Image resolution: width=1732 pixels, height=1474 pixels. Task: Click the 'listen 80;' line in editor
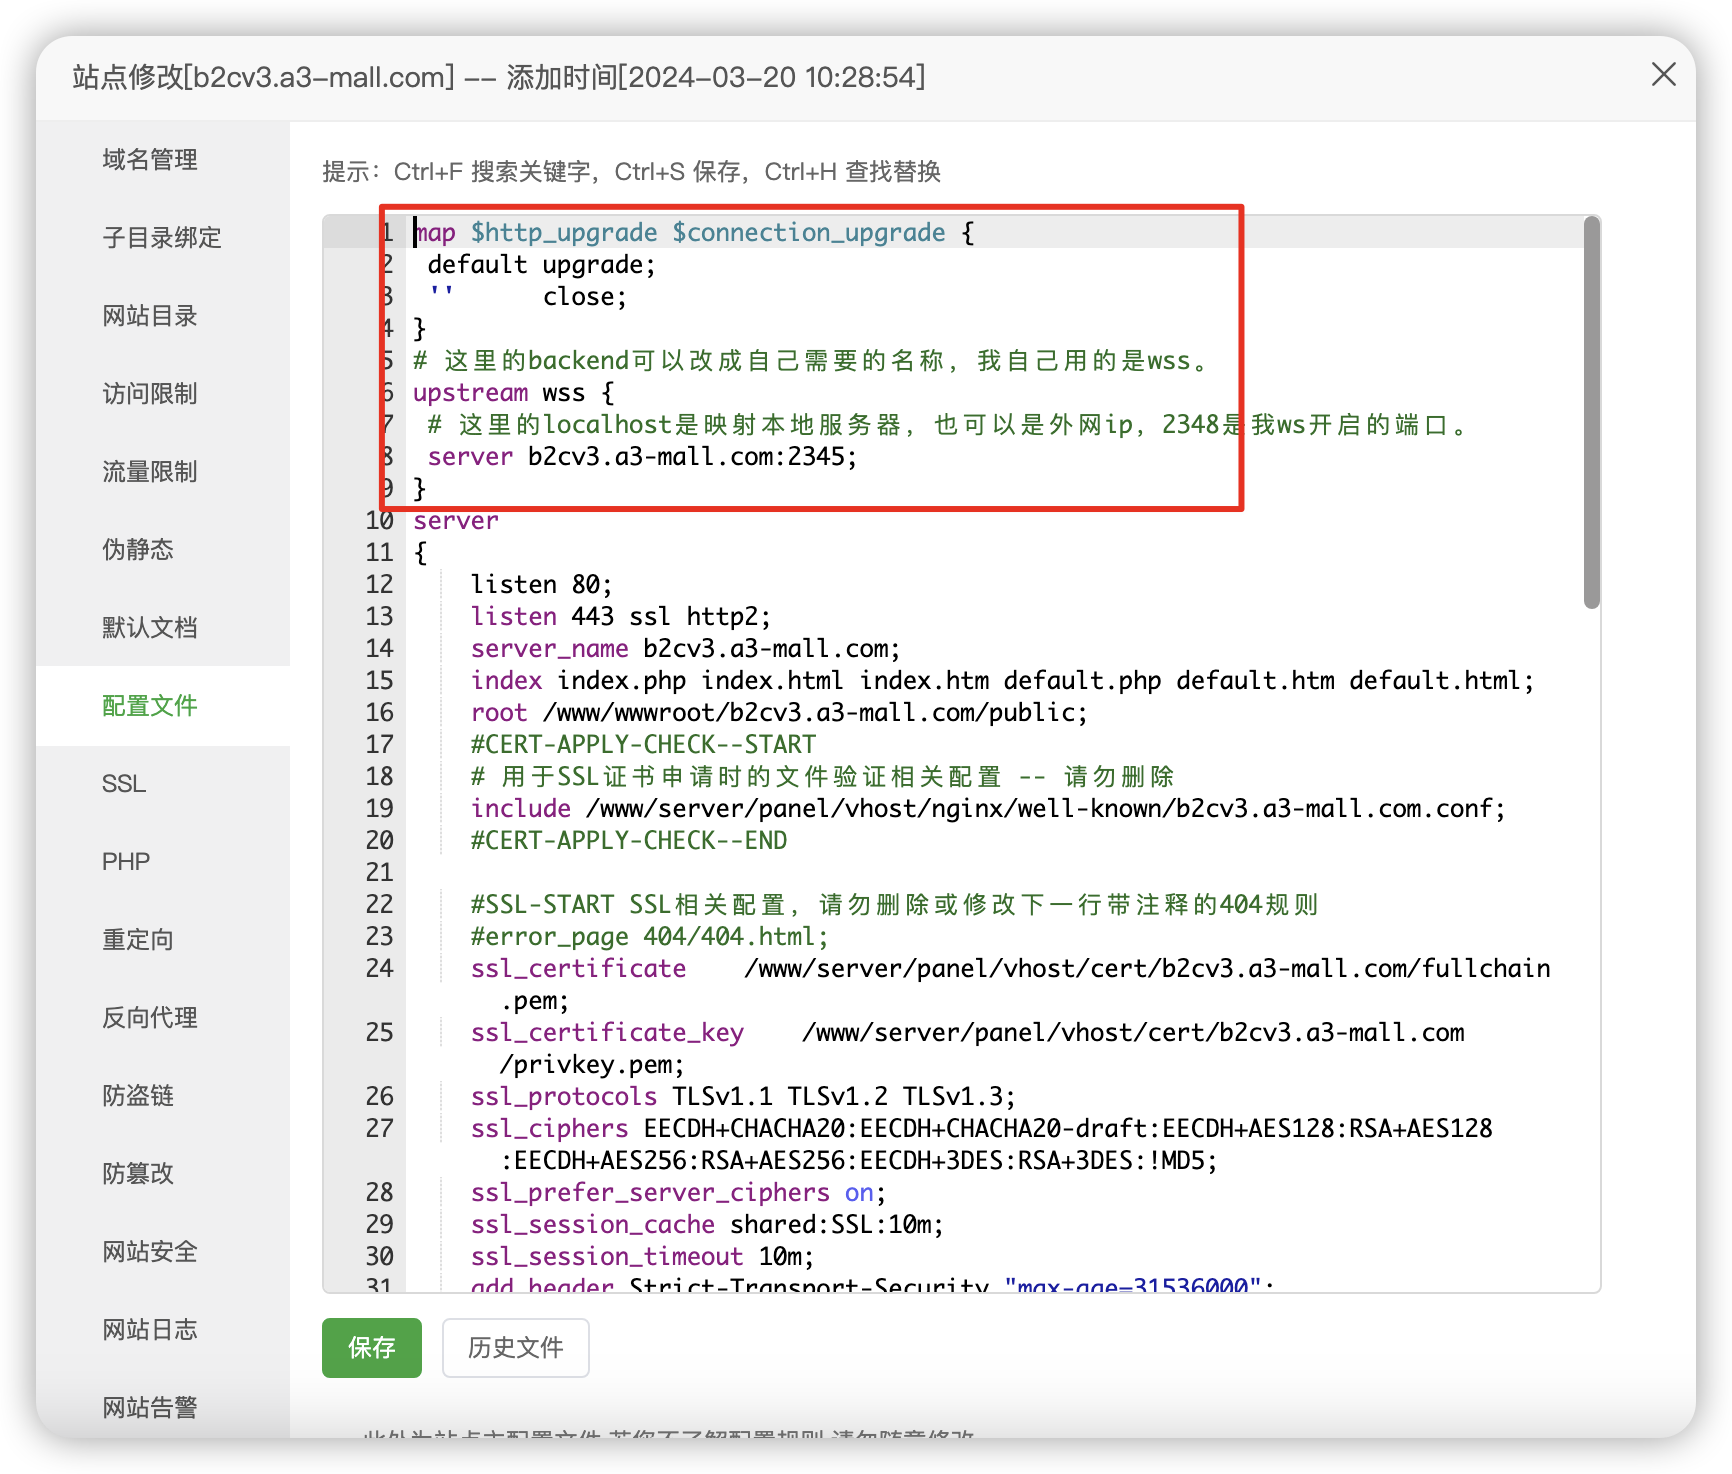pyautogui.click(x=541, y=584)
